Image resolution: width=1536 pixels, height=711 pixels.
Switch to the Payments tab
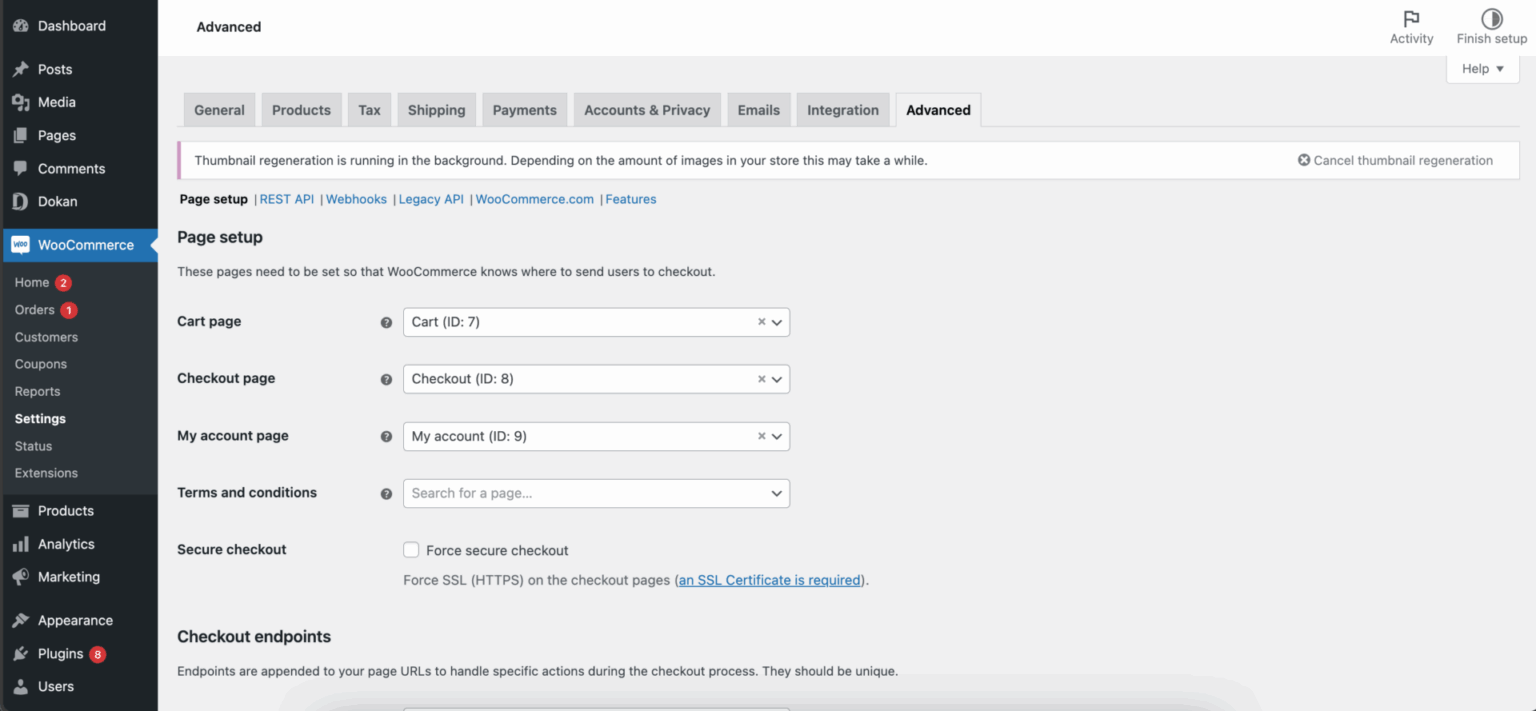point(525,110)
